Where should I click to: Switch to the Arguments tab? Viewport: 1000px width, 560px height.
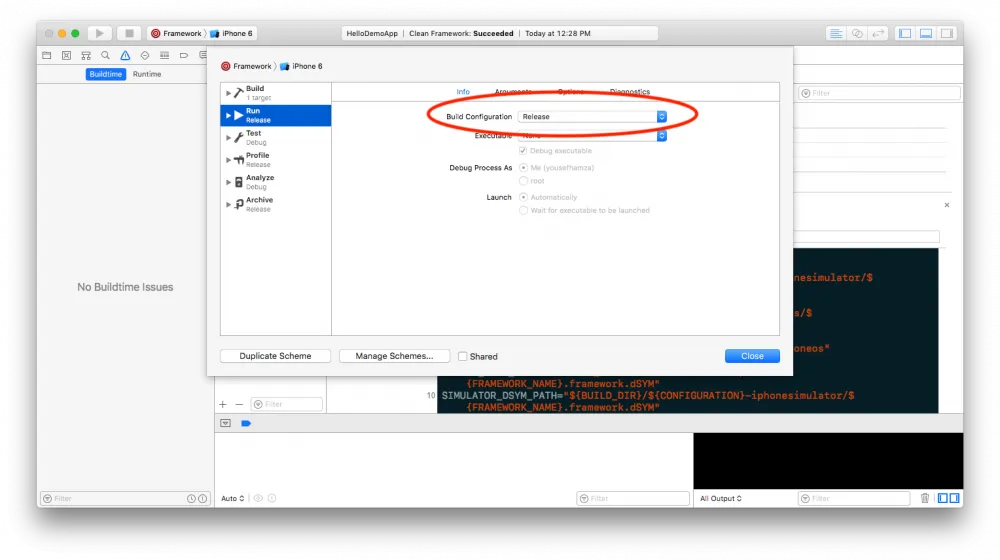point(513,92)
